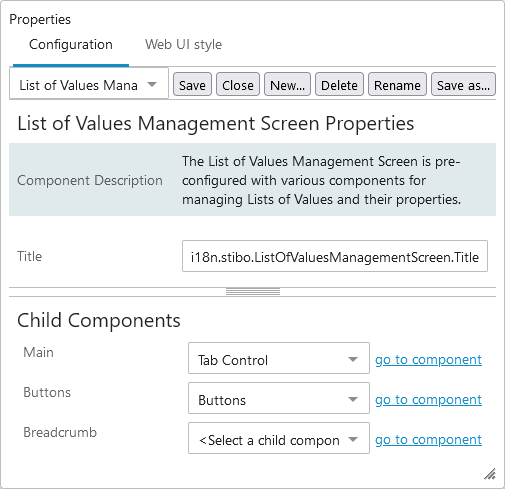Create a new screen with New...

click(x=287, y=85)
